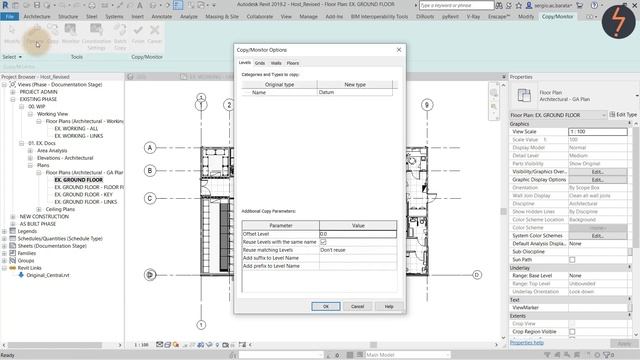Click the Sun Path icon in view control bar
Screen dimensions: 640x360
click(176, 345)
